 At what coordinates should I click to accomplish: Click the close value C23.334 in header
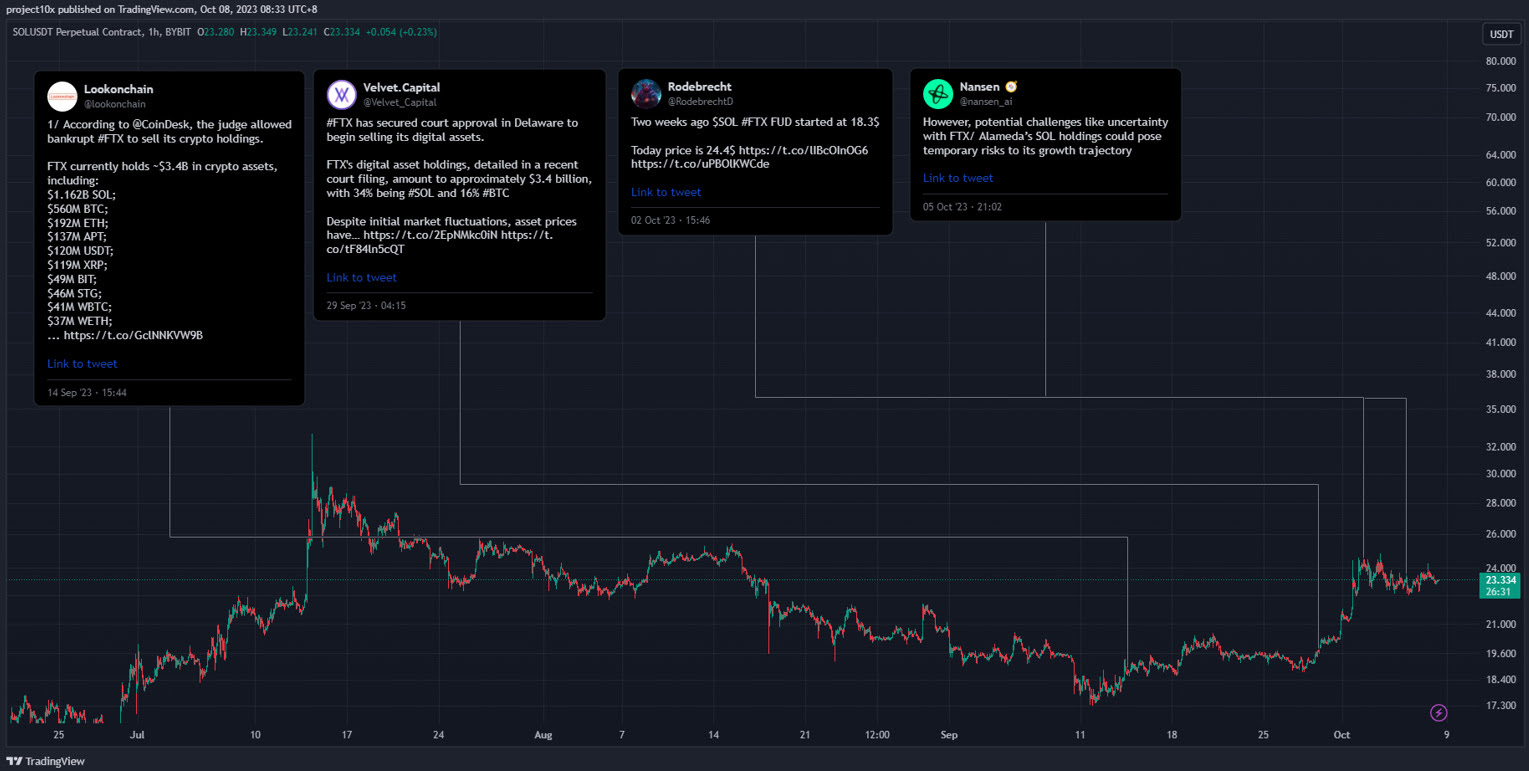click(343, 32)
